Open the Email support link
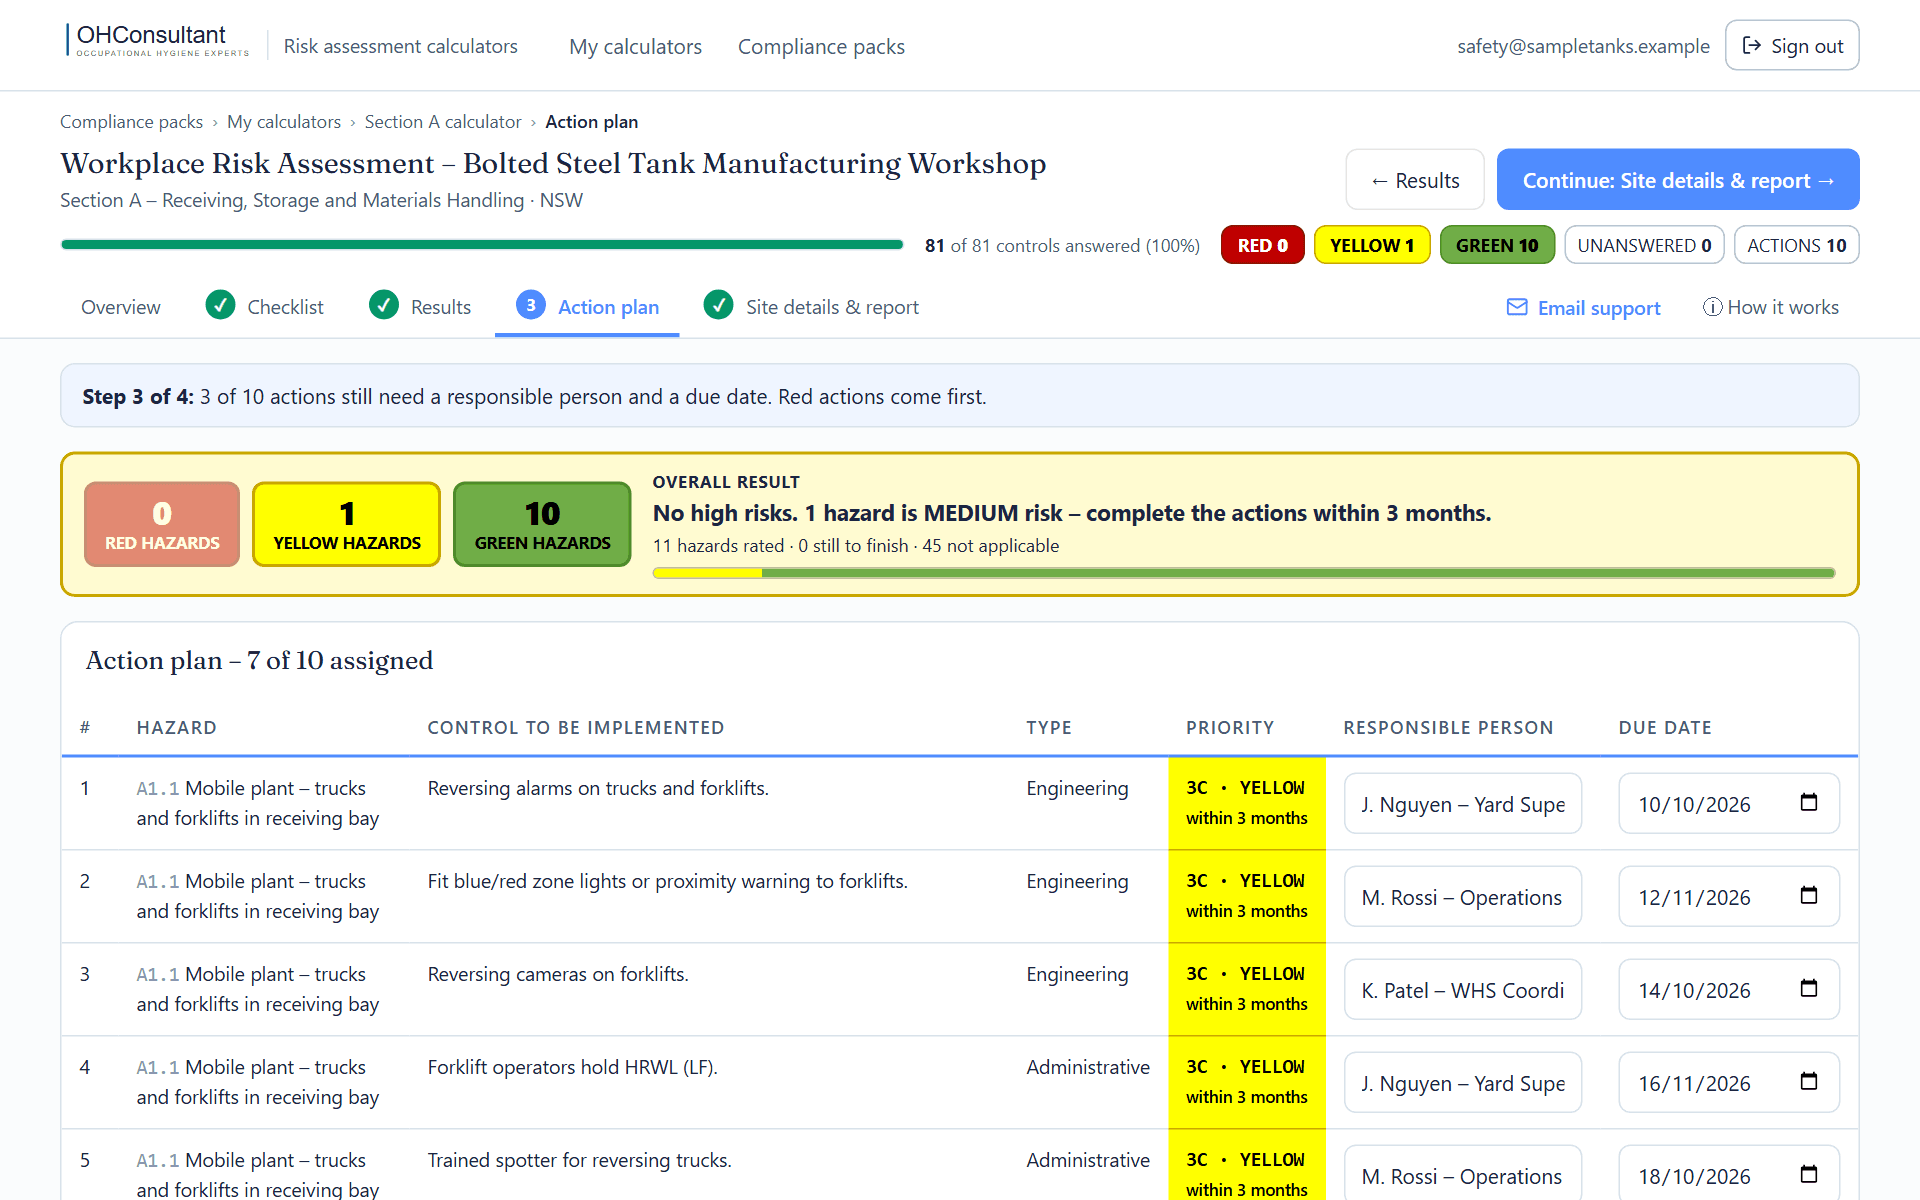Viewport: 1920px width, 1200px height. click(1583, 307)
